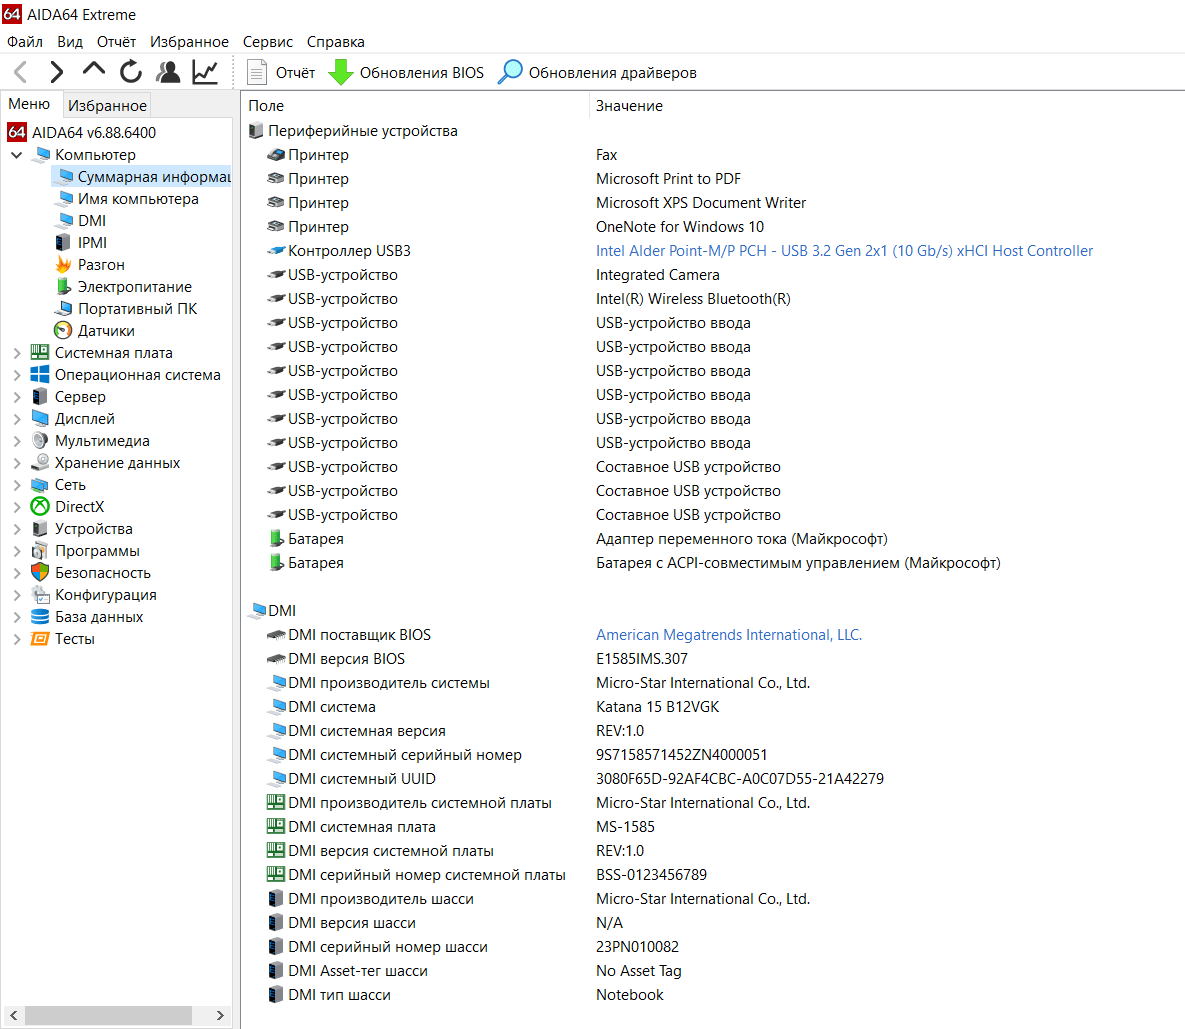Open the Сервис menu
1185x1029 pixels.
pos(268,42)
